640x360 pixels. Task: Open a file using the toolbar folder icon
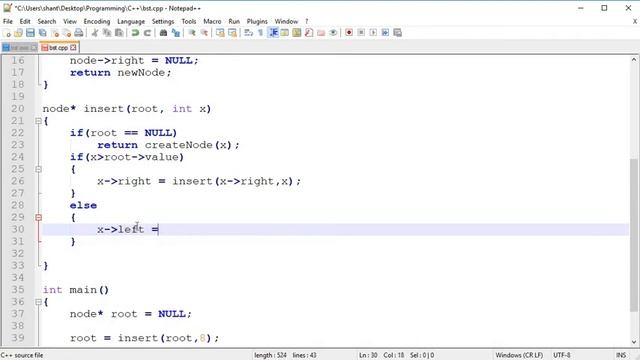tap(18, 33)
